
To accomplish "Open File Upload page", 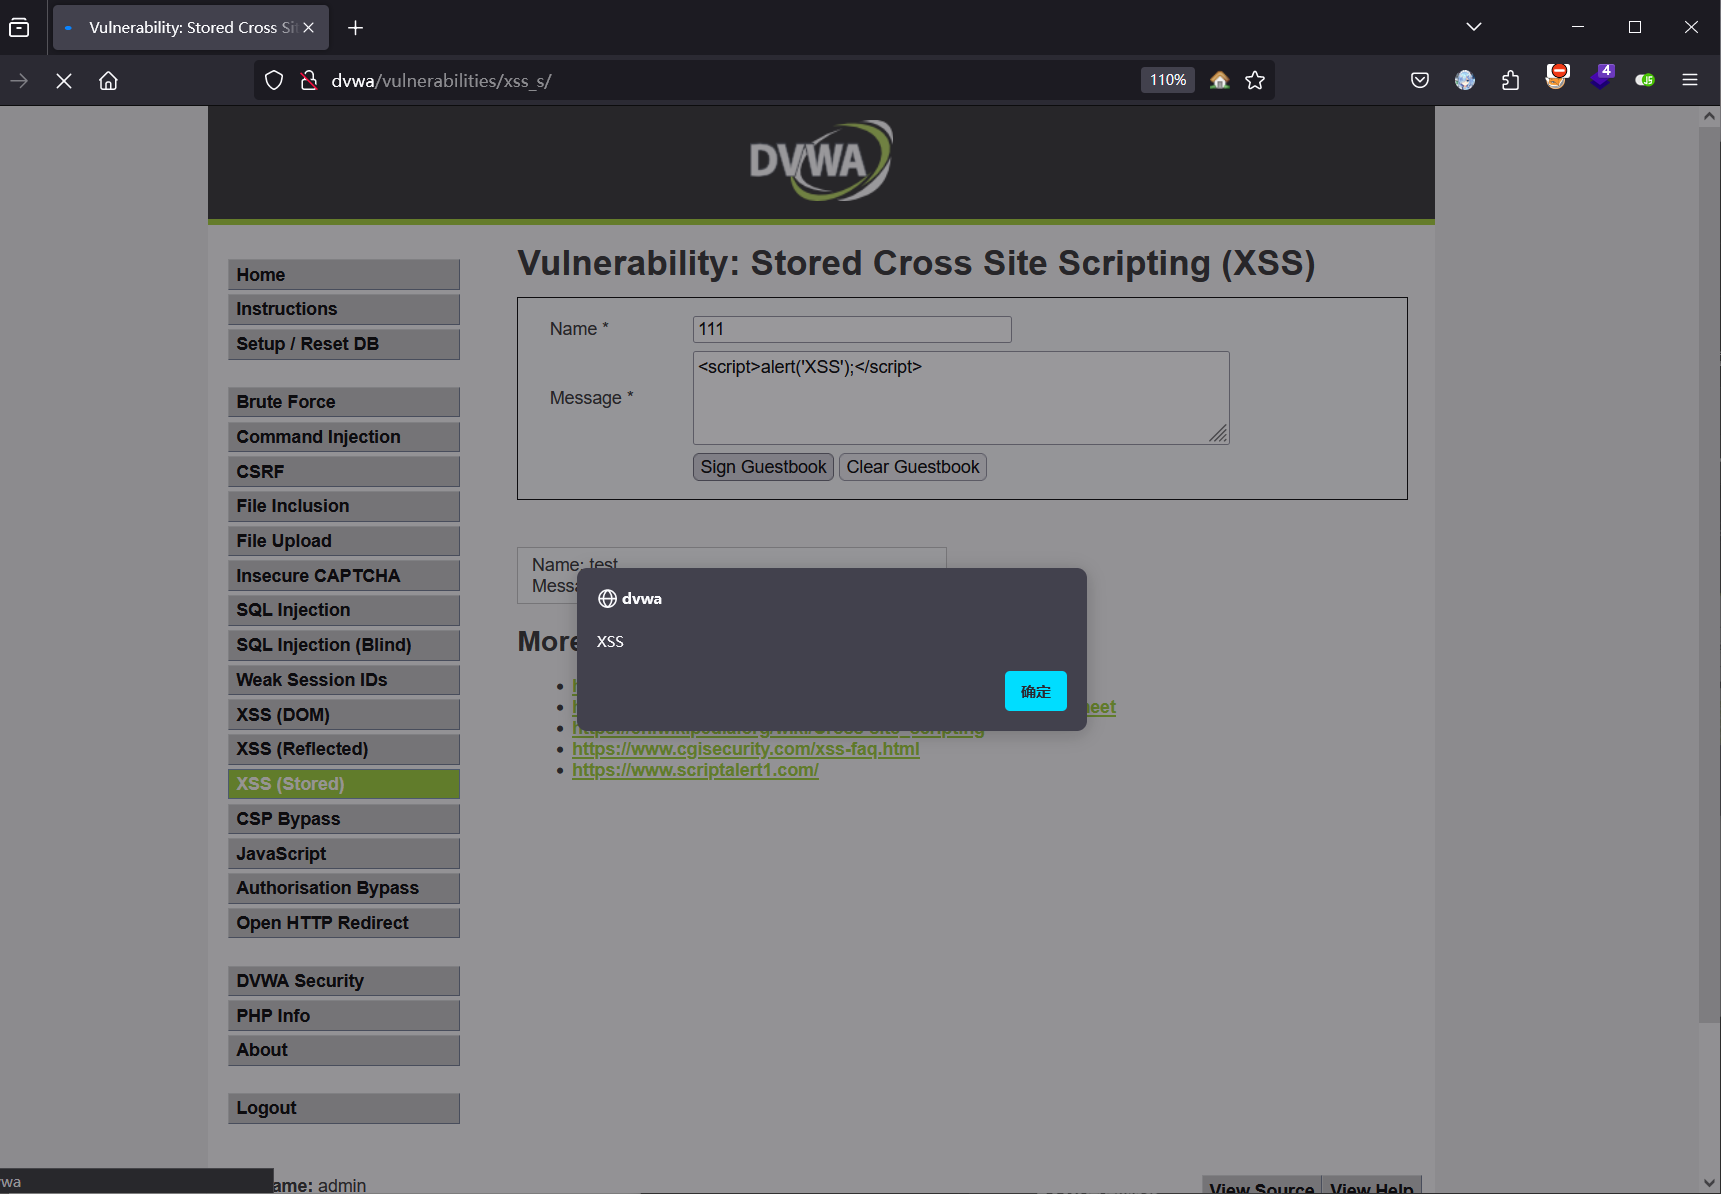I will [344, 541].
